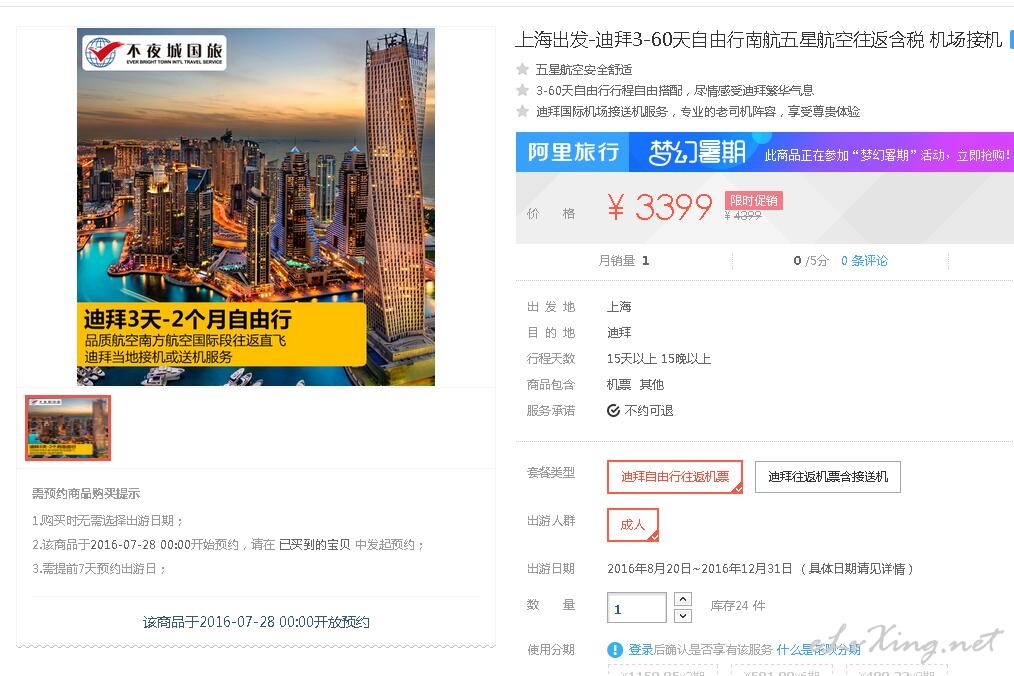Toggle the 成人 traveler type option
The image size is (1014, 676).
[x=632, y=525]
